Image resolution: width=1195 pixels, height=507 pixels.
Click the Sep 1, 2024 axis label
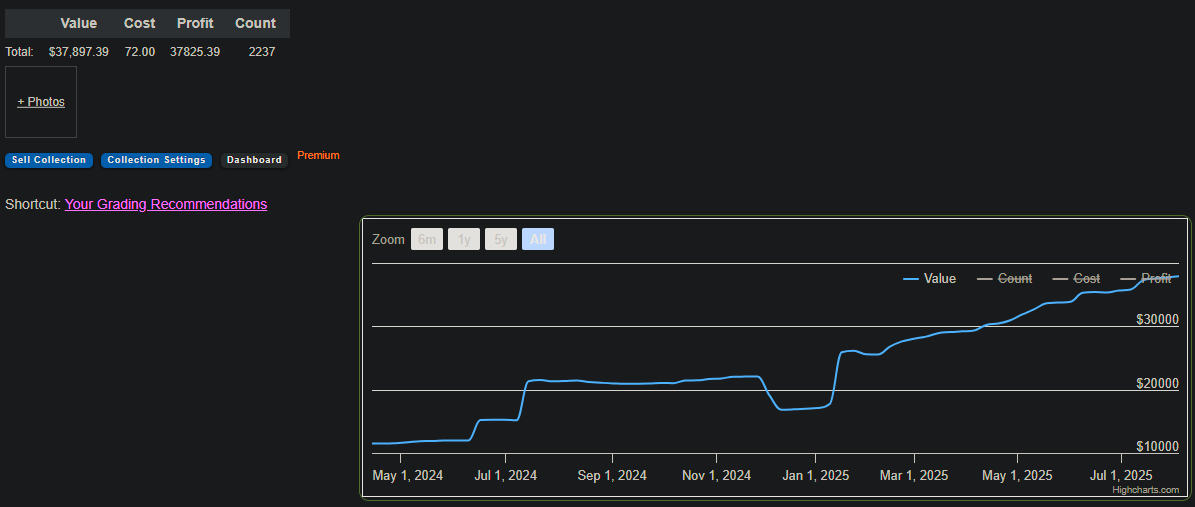(x=612, y=475)
